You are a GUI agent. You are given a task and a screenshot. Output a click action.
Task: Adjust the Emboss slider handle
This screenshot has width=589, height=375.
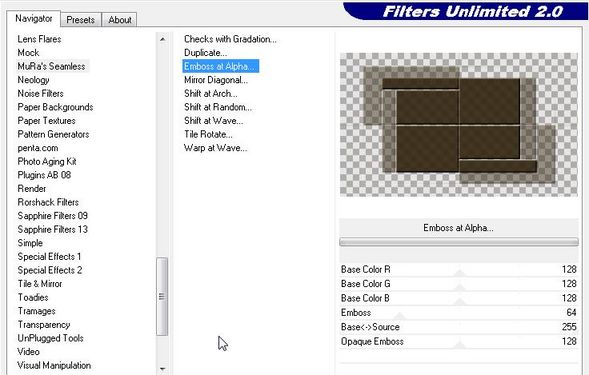400,315
